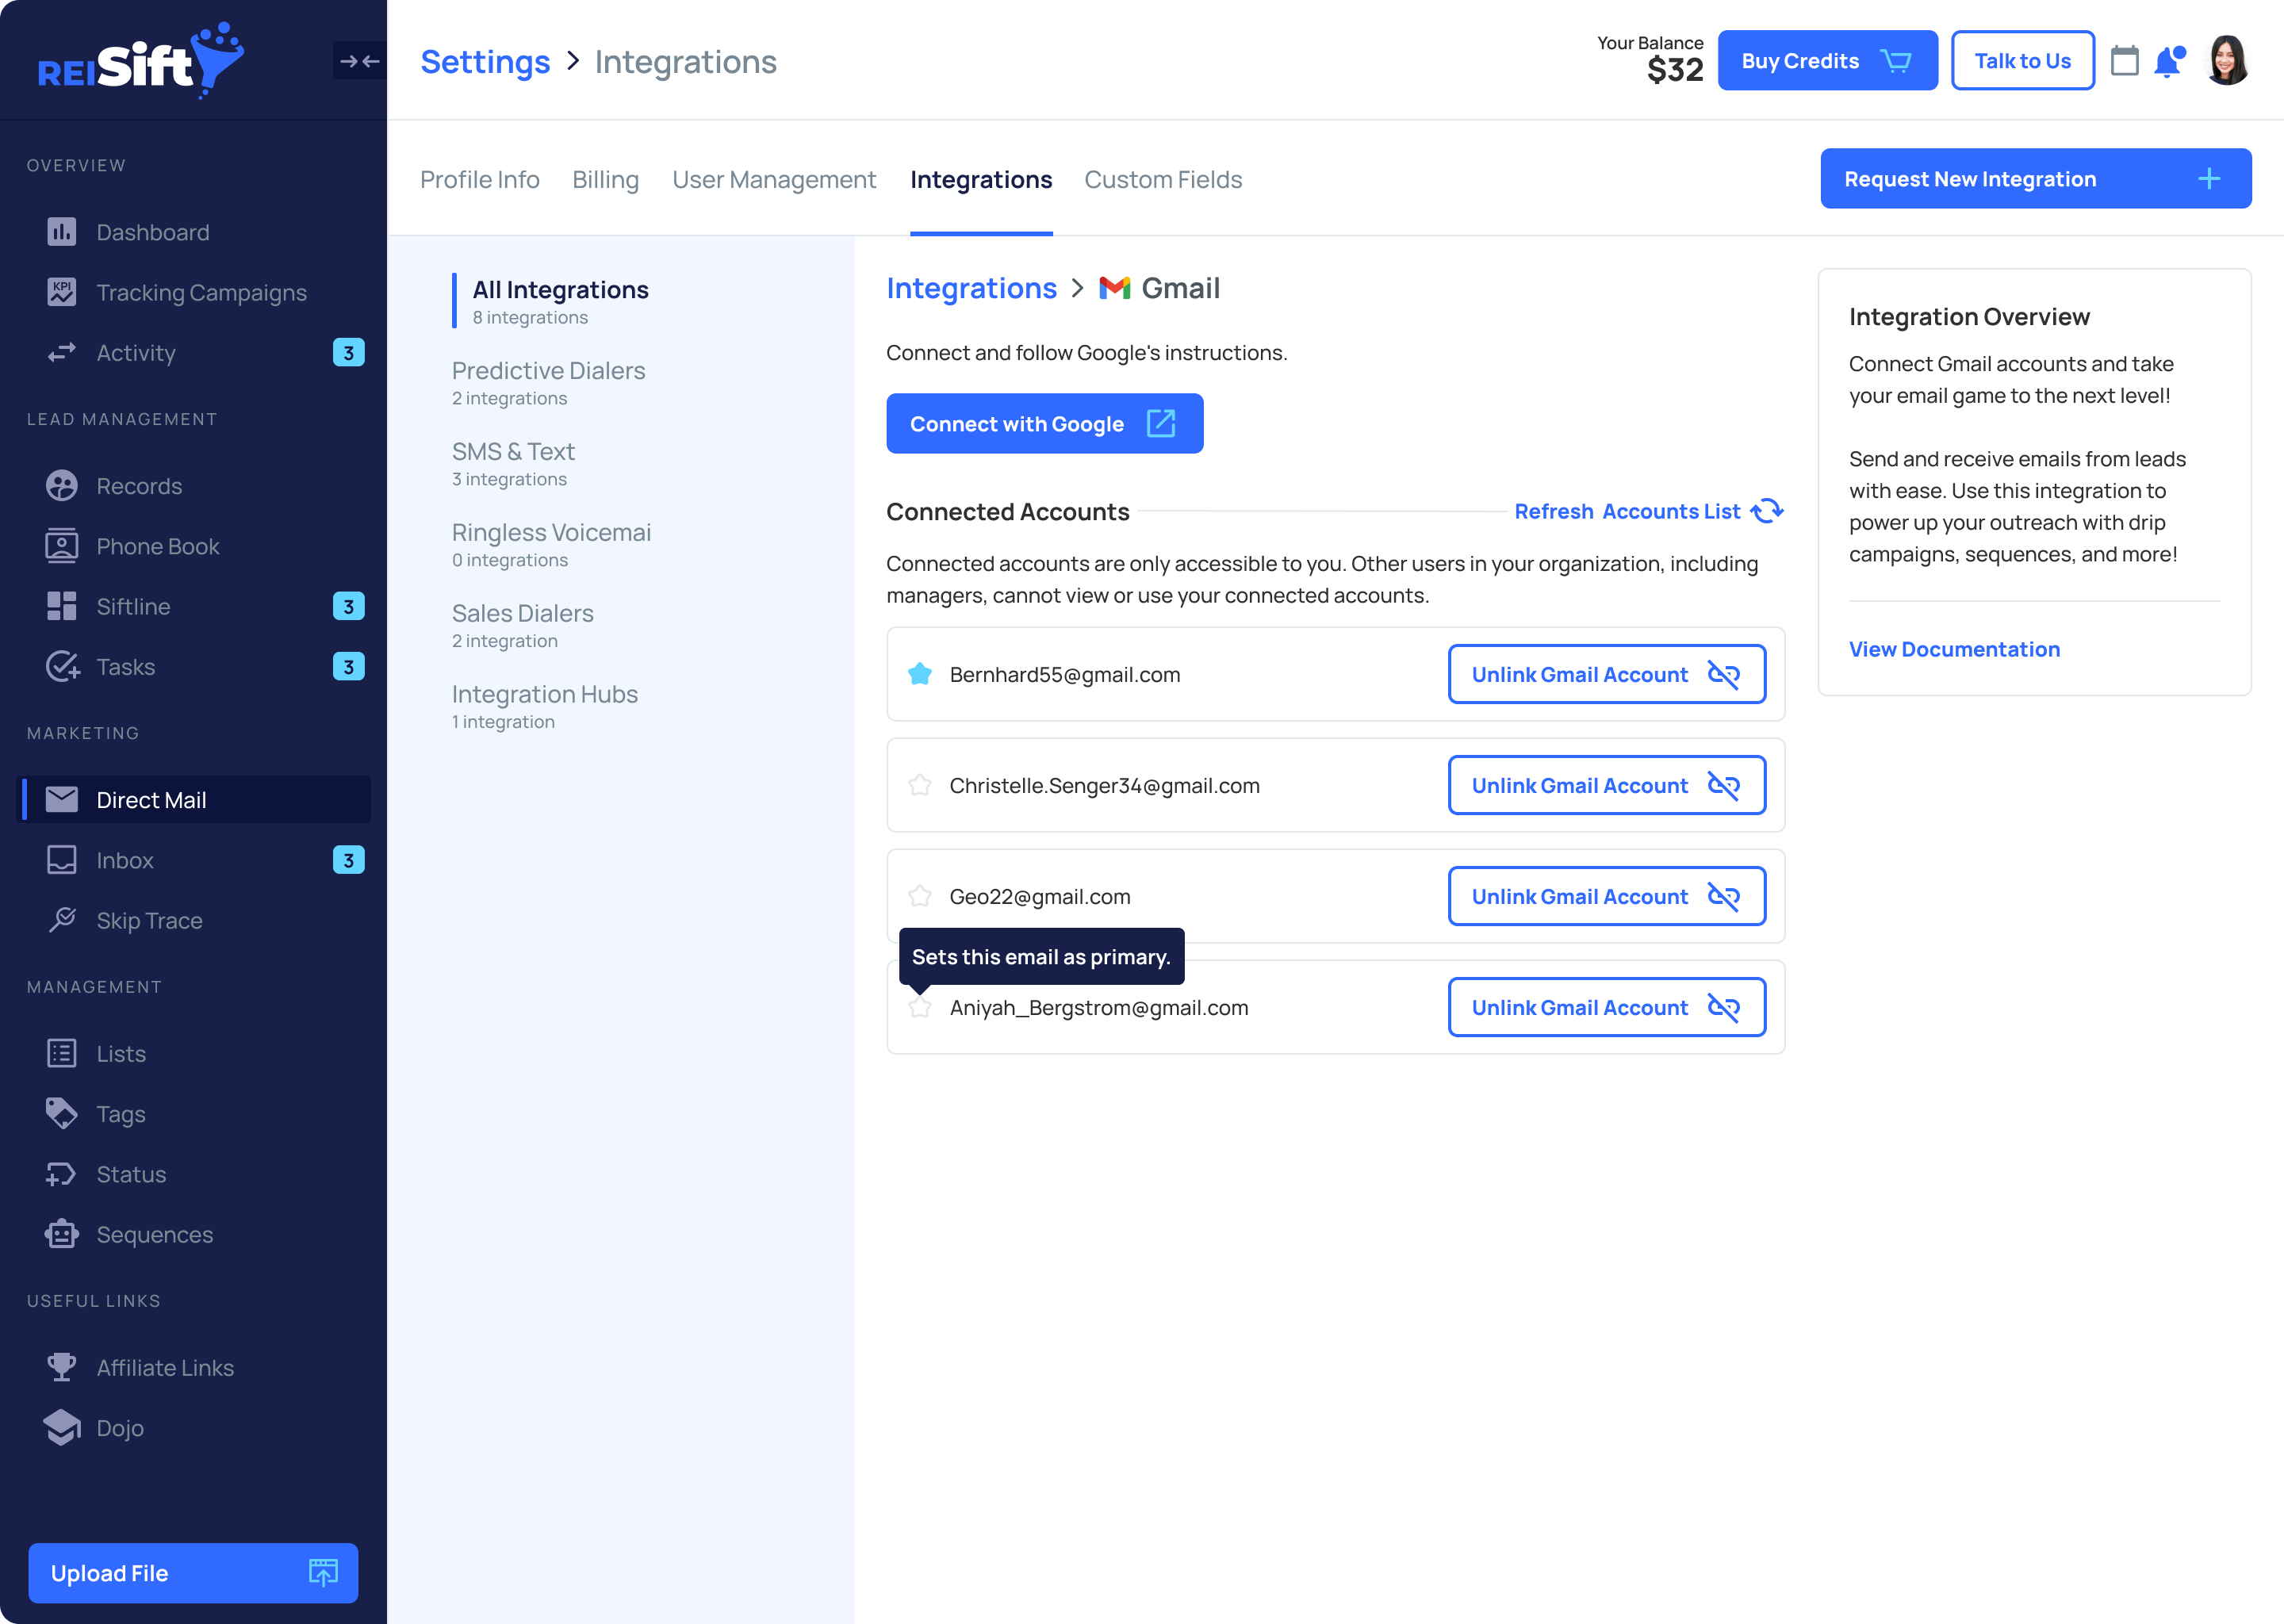Click the Sequences robot icon

tap(62, 1234)
